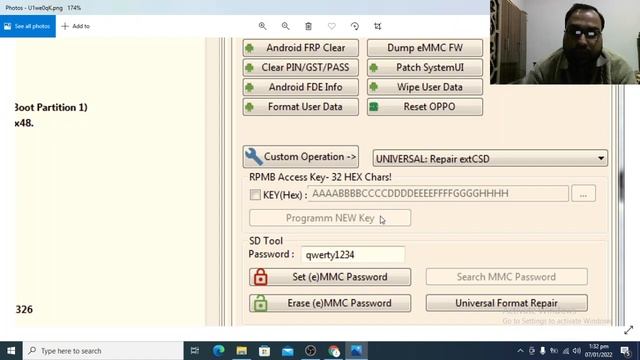This screenshot has width=640, height=360.
Task: Click Search MMC Password button
Action: pyautogui.click(x=507, y=277)
